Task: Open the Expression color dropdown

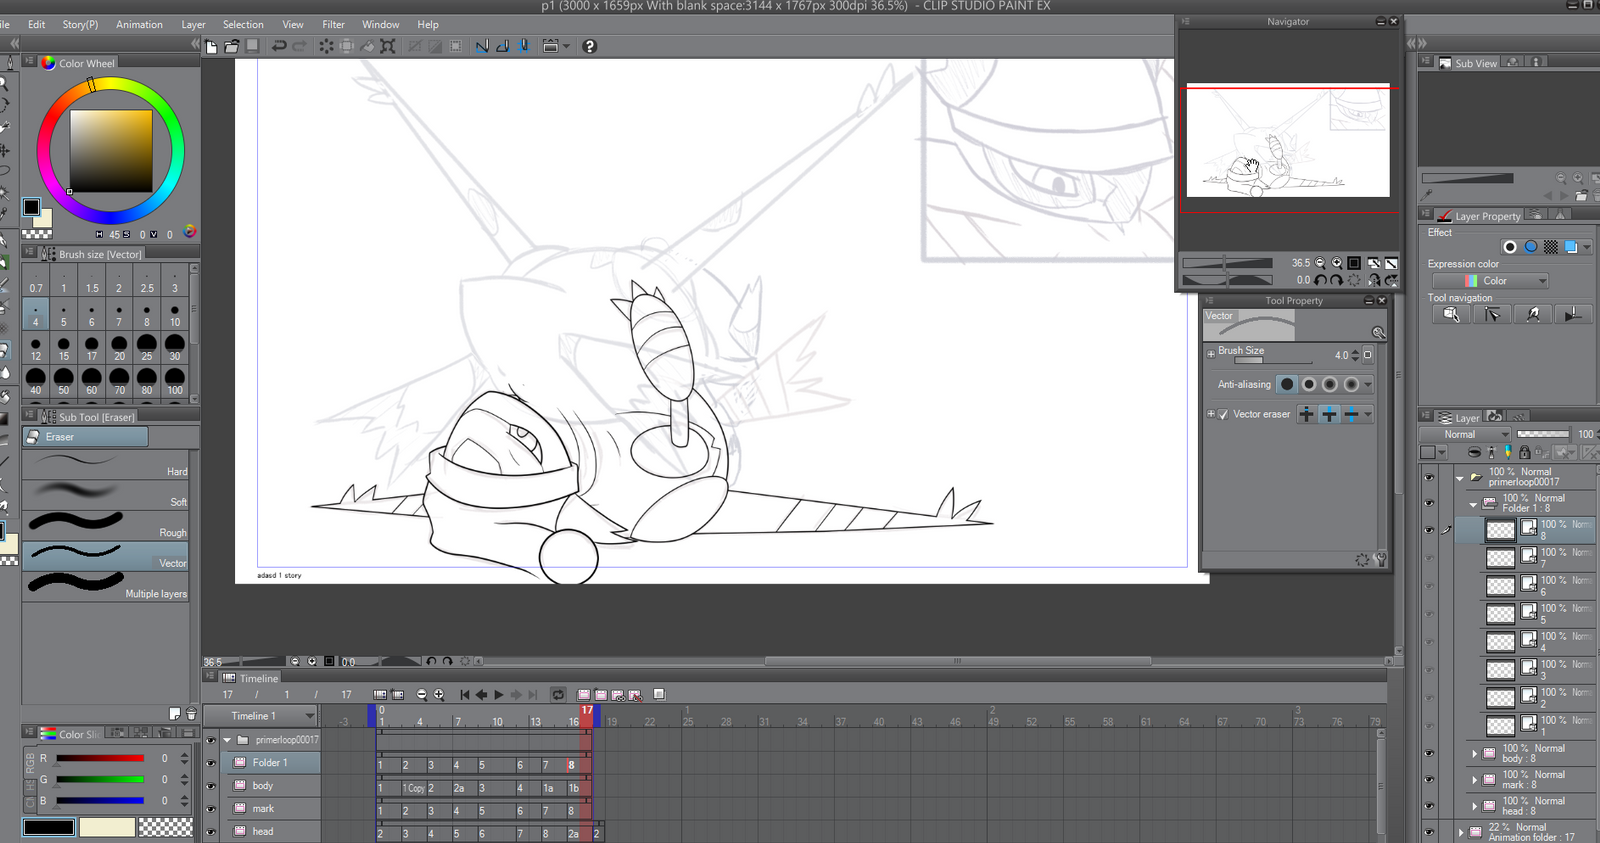Action: coord(1506,281)
